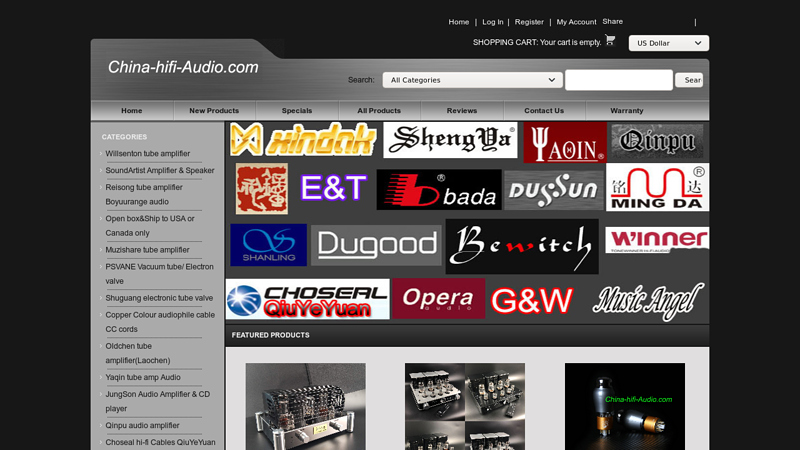Expand the All Categories search dropdown

tap(472, 80)
